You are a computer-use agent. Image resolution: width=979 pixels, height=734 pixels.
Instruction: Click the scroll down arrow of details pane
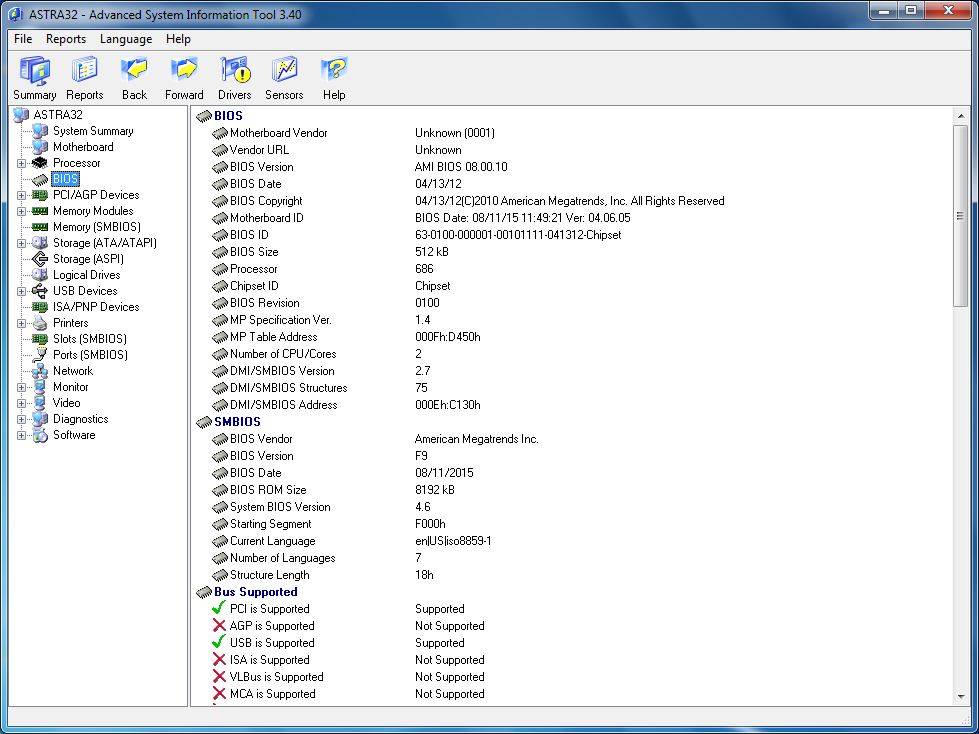(x=960, y=697)
